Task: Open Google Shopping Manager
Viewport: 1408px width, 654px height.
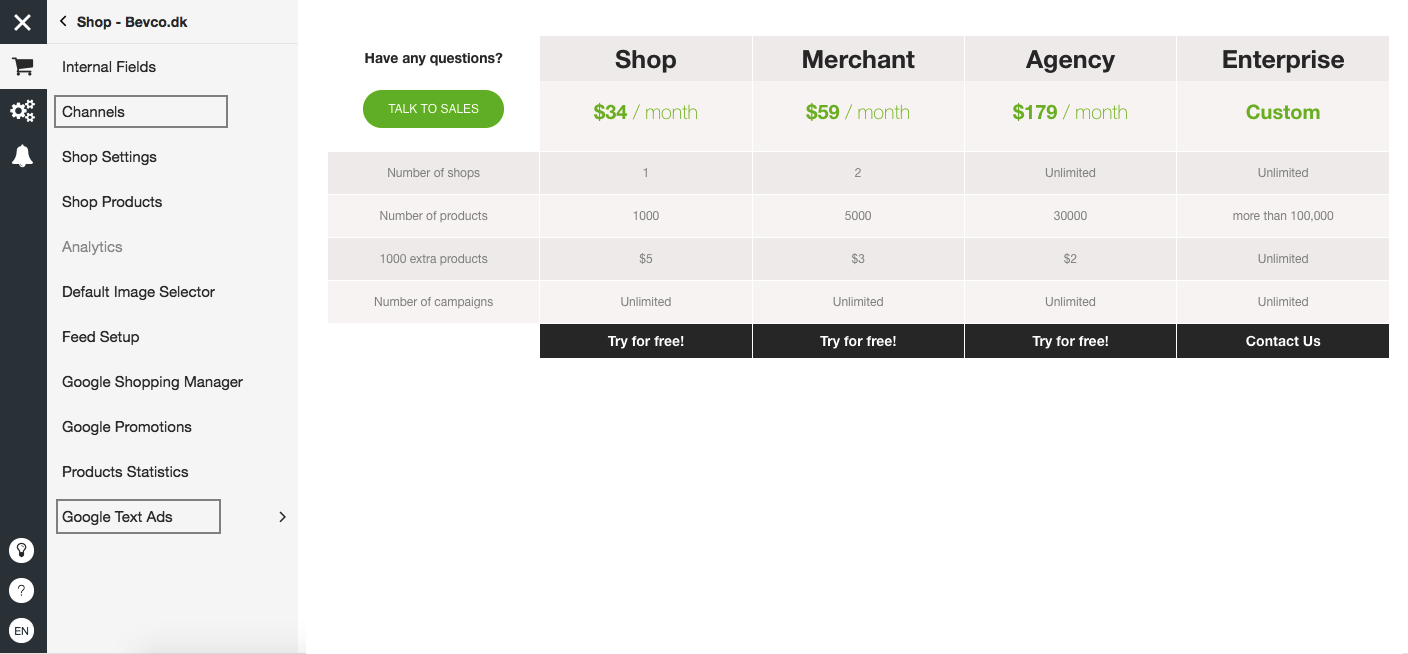Action: [x=152, y=382]
